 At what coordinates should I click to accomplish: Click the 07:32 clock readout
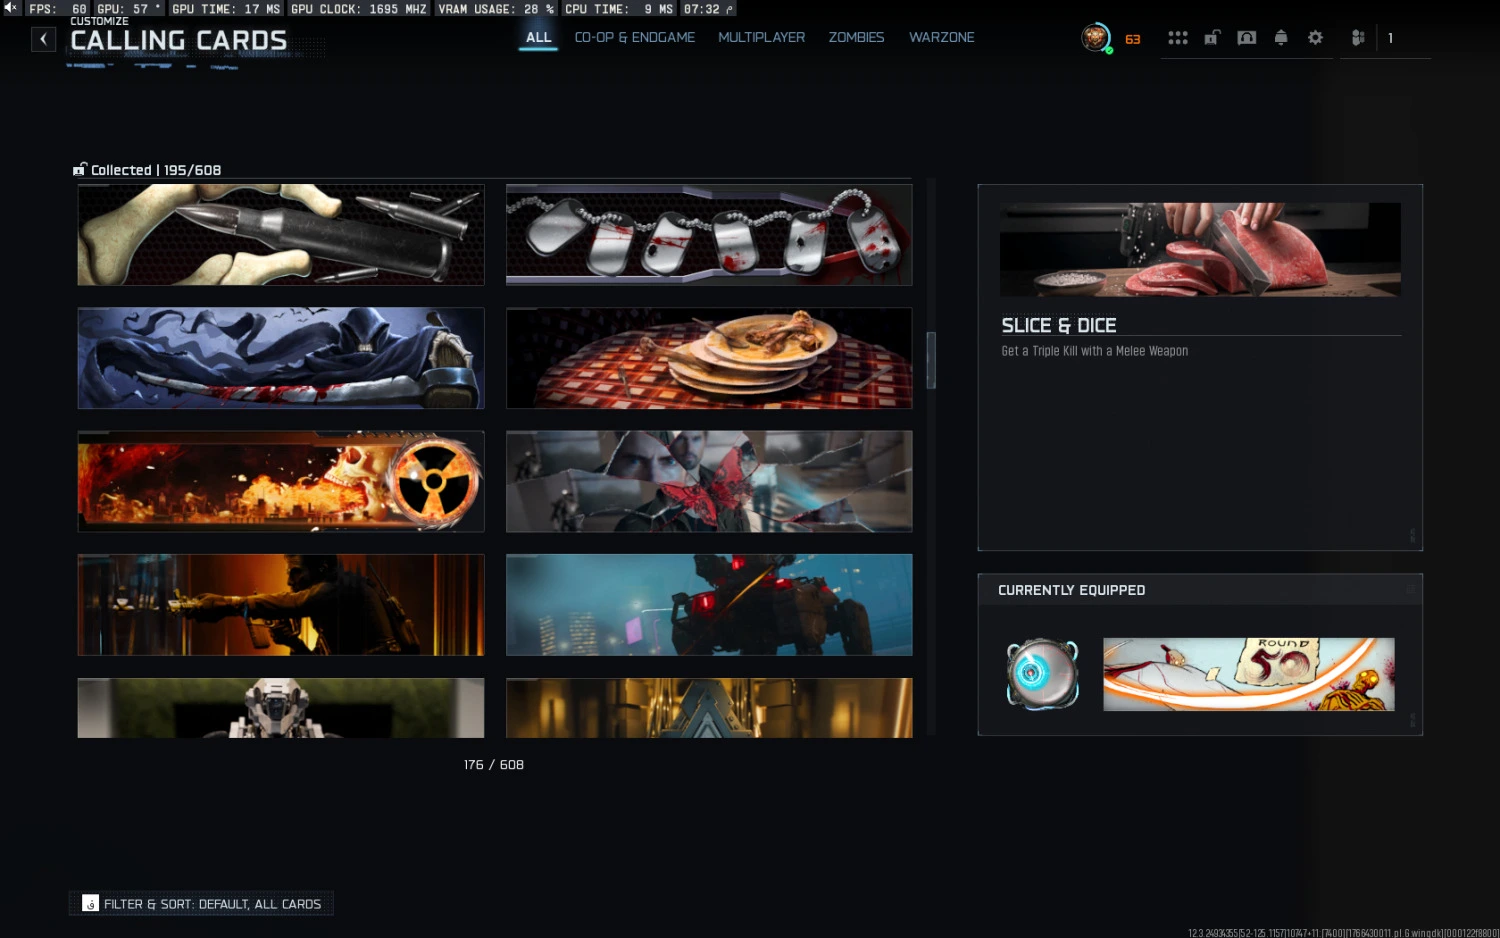708,9
